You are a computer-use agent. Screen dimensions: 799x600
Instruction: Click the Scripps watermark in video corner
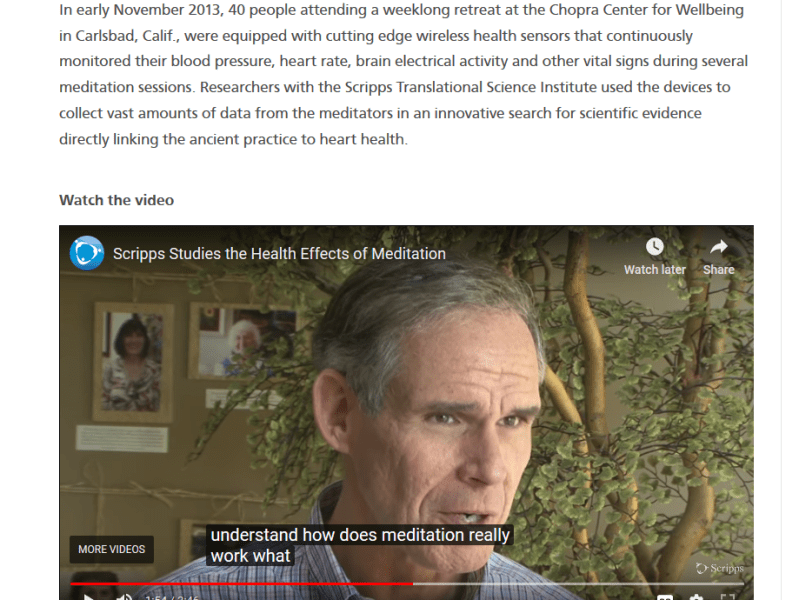tap(720, 568)
